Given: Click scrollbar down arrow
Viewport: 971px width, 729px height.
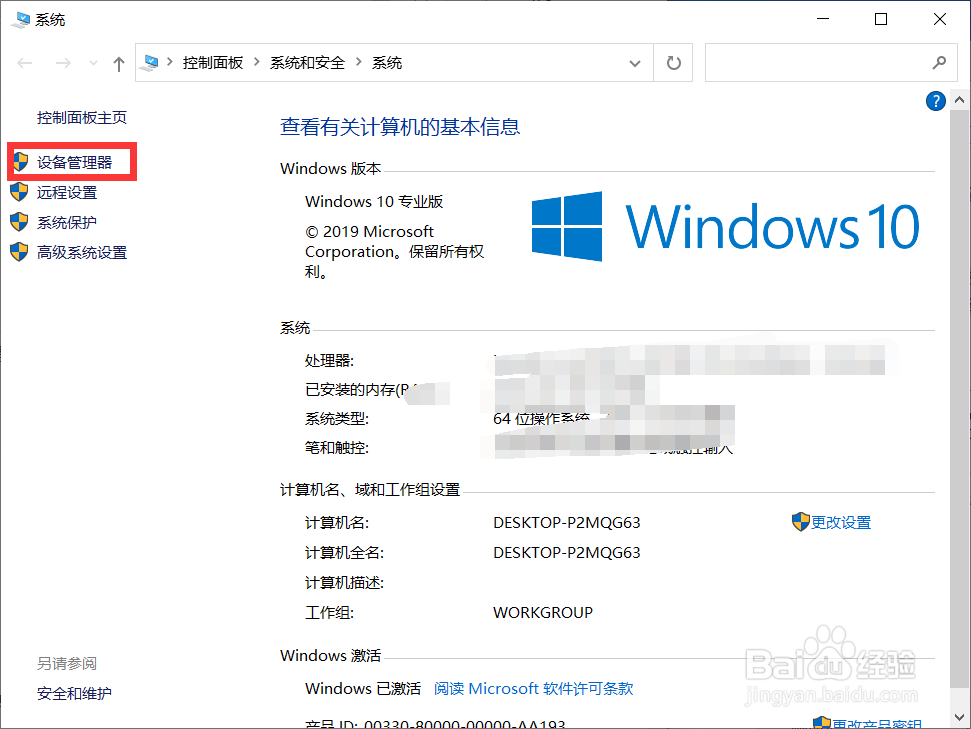Looking at the screenshot, I should 959,718.
